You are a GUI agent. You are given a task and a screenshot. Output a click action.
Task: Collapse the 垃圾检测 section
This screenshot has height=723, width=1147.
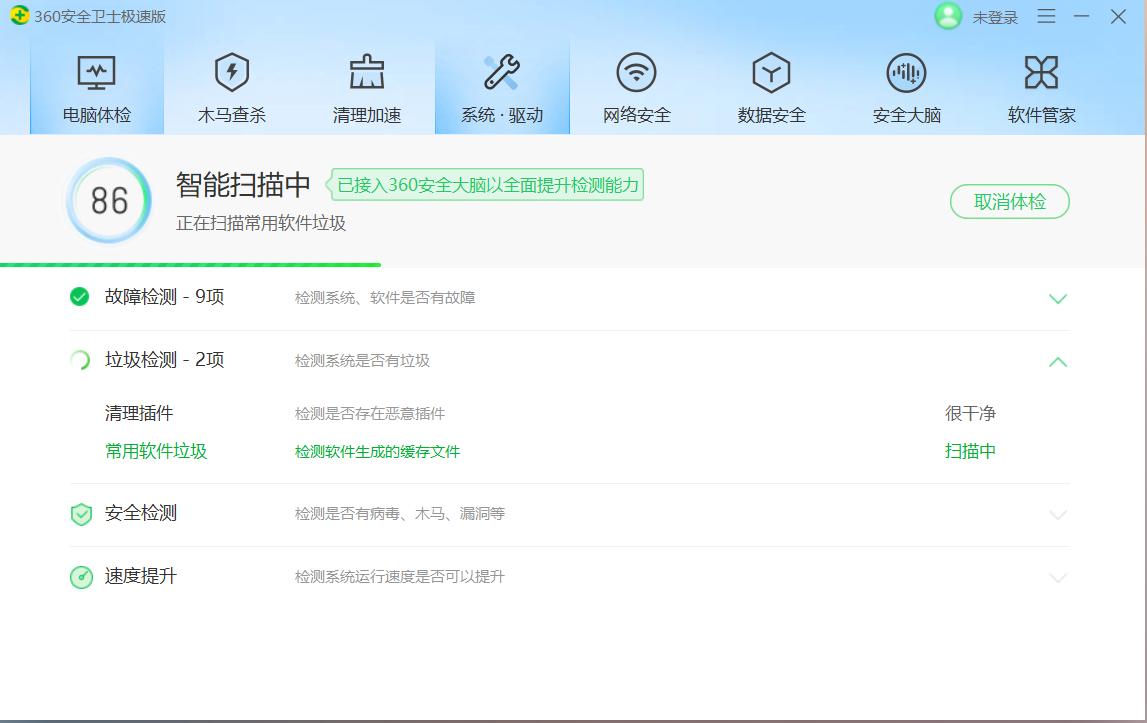pyautogui.click(x=1058, y=361)
